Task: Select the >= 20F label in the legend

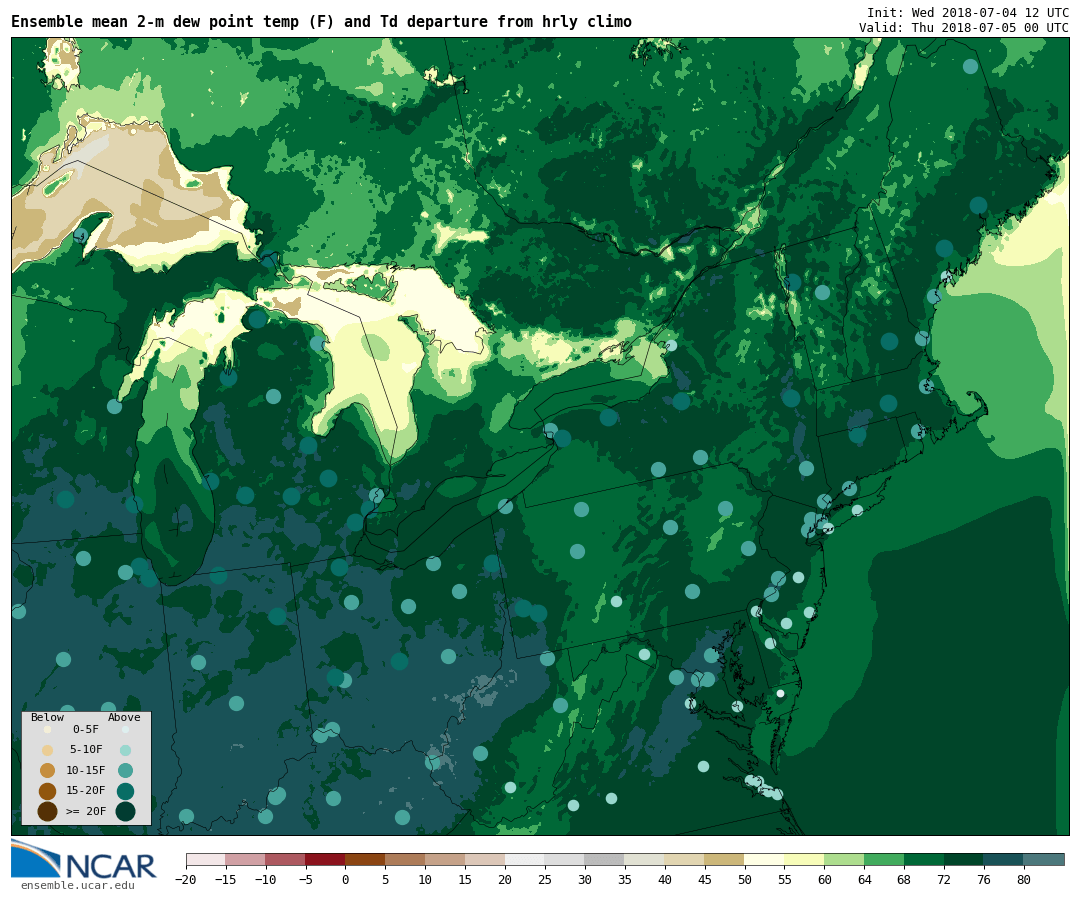Action: click(x=86, y=811)
